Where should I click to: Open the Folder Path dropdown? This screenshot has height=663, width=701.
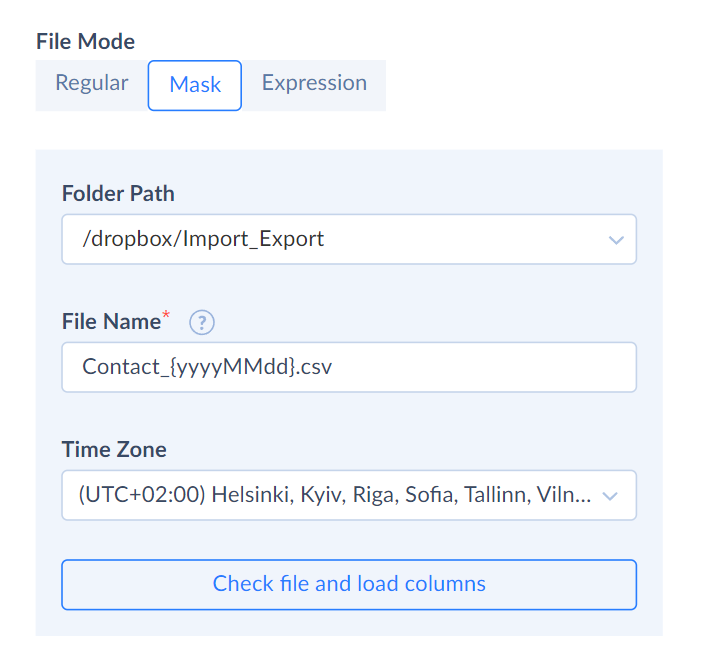[349, 239]
